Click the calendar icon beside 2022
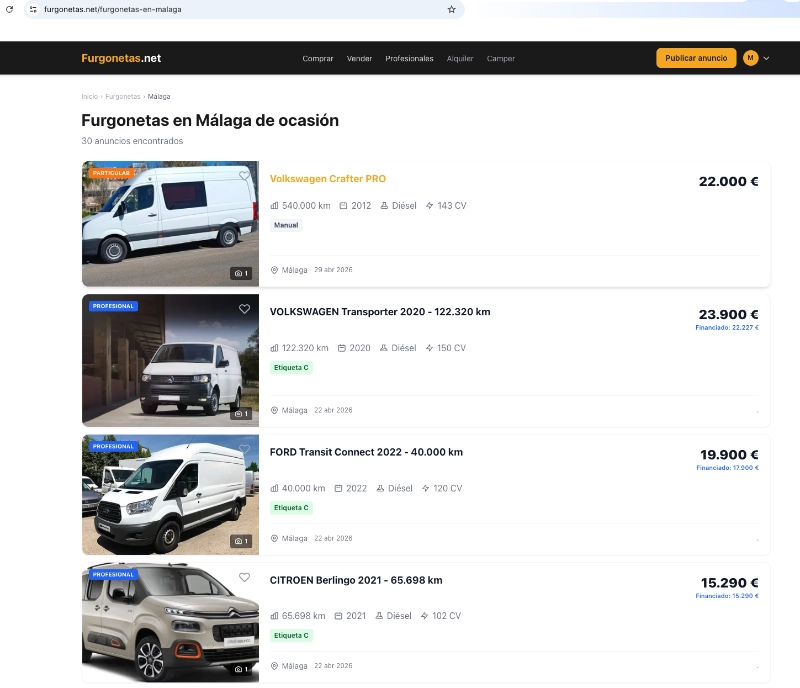 click(338, 488)
